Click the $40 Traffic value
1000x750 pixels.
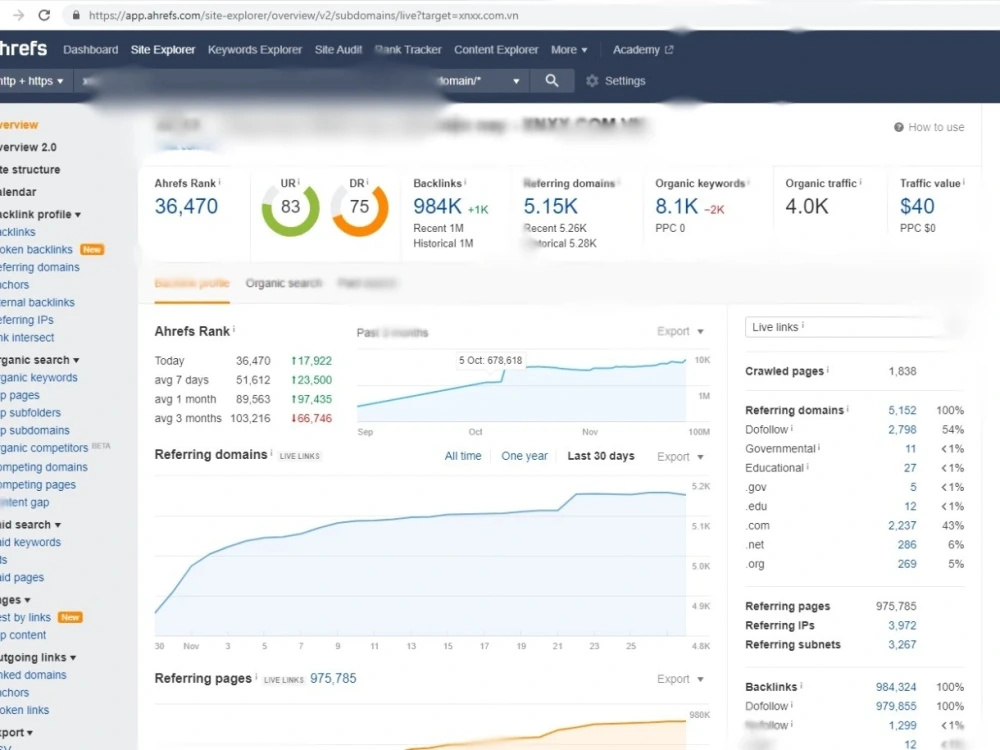917,207
